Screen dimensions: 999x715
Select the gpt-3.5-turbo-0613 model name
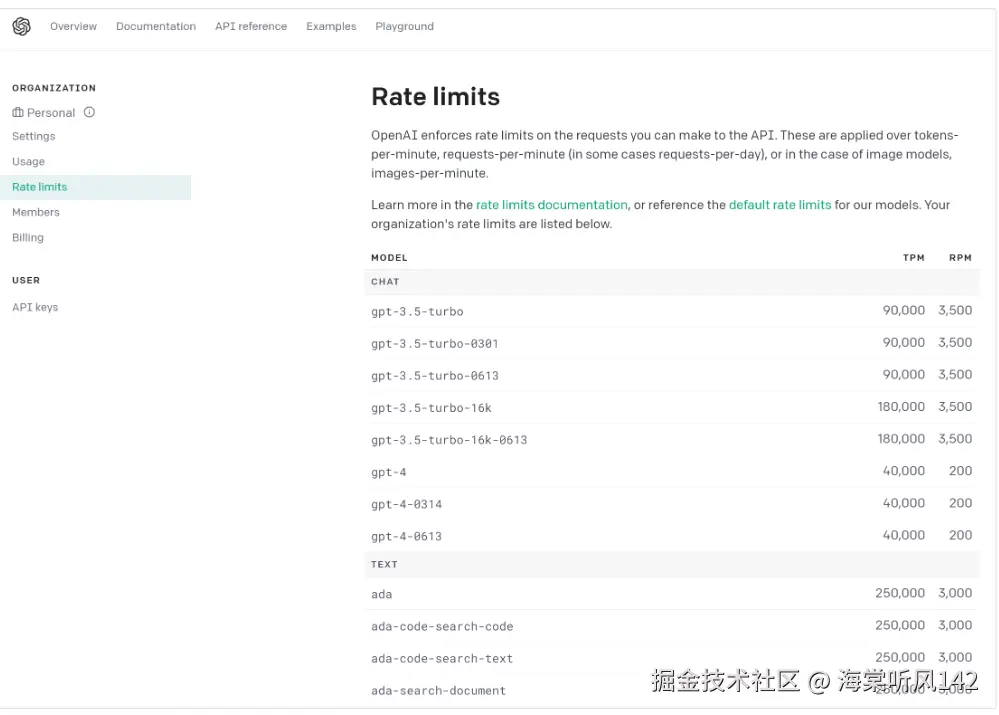pyautogui.click(x=435, y=376)
